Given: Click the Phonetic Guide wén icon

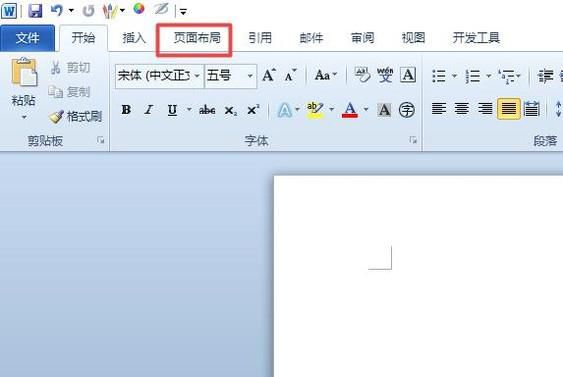Looking at the screenshot, I should (385, 75).
